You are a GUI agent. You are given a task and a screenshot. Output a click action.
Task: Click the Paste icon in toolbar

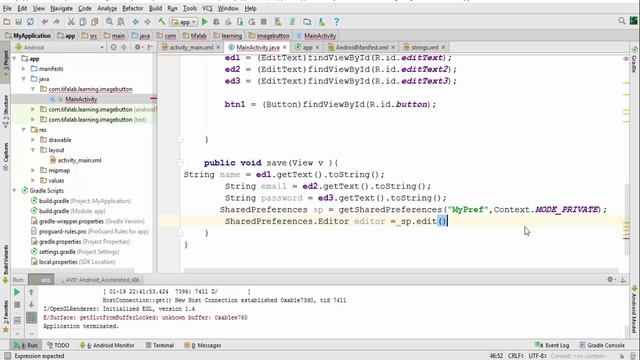pyautogui.click(x=95, y=22)
